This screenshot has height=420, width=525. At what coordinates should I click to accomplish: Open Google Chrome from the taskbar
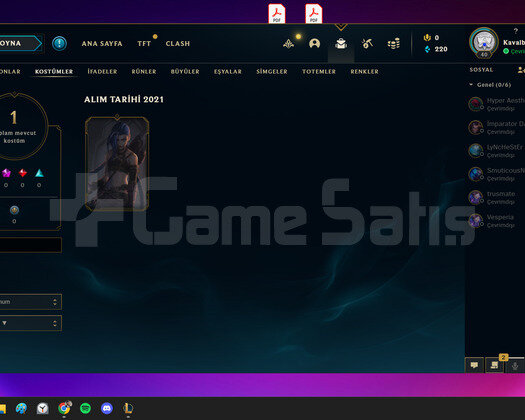(64, 408)
